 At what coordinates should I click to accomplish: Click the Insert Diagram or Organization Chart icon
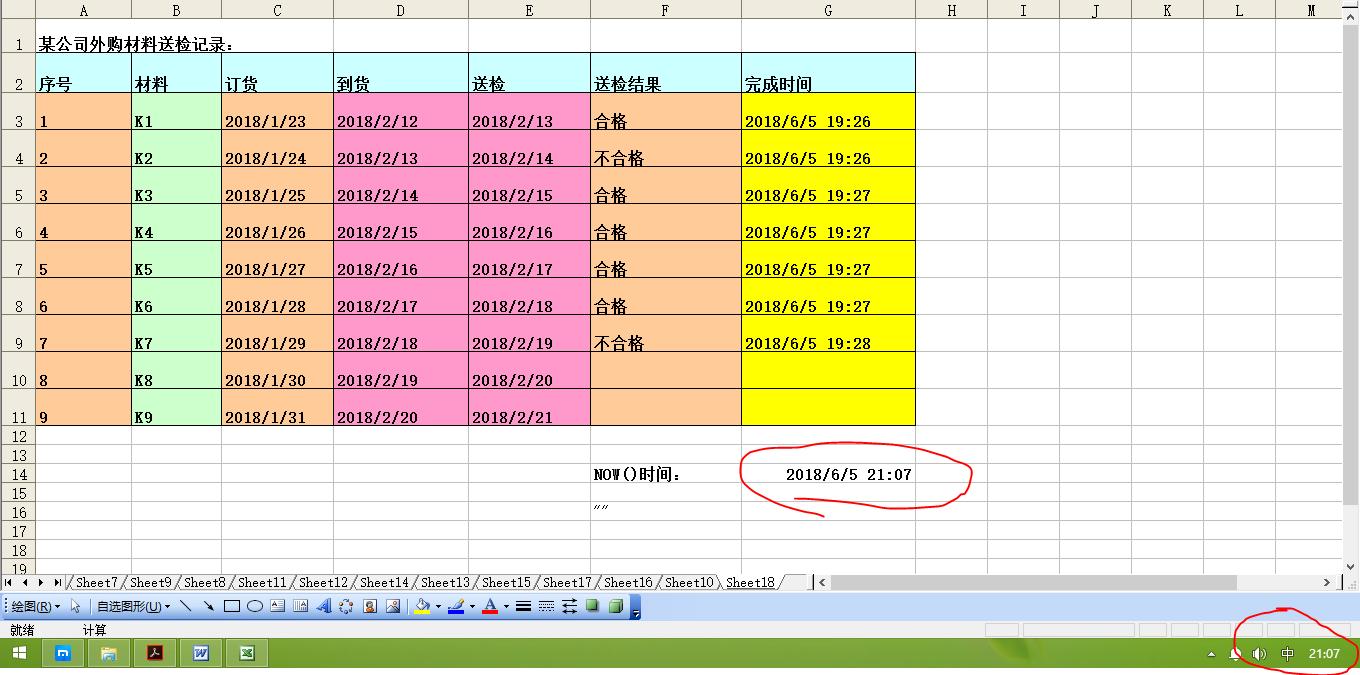[345, 606]
